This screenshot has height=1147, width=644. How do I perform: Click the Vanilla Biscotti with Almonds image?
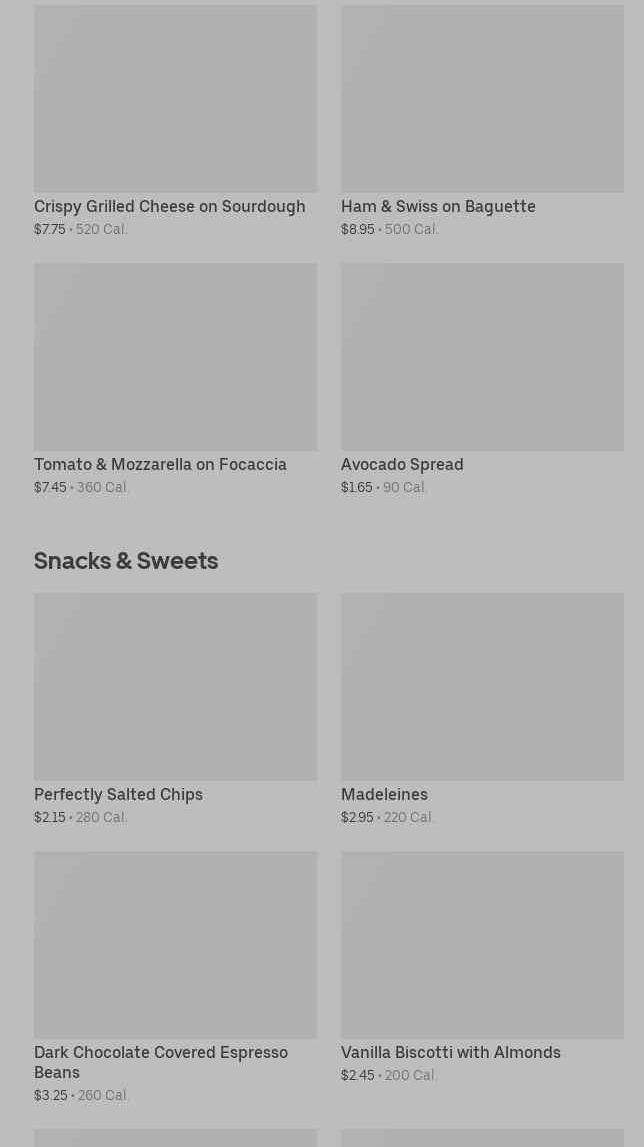point(482,944)
